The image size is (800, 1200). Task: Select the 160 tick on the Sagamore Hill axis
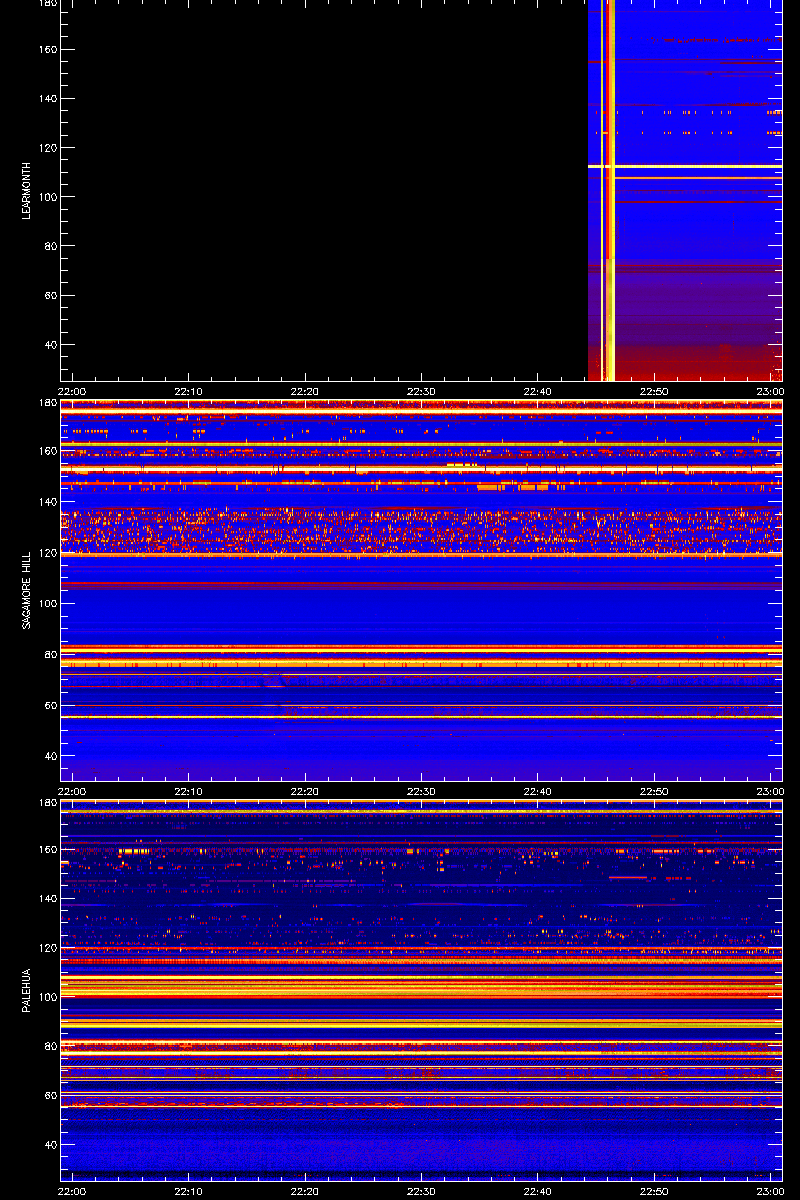point(46,451)
